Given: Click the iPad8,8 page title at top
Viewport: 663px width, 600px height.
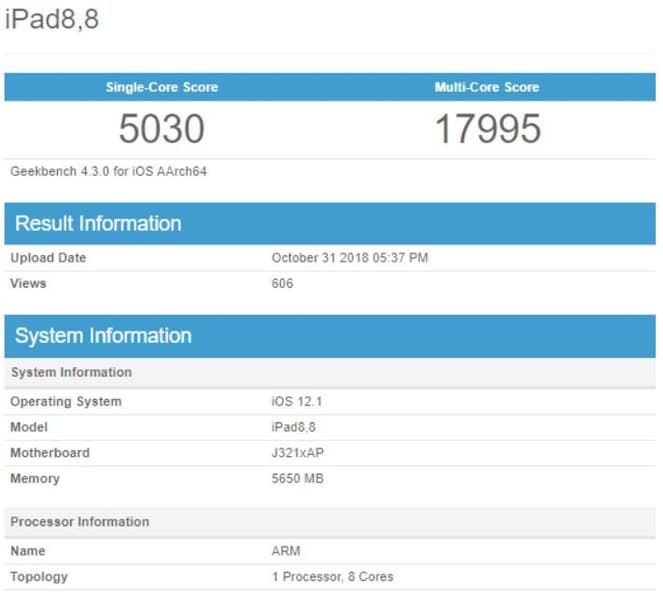Looking at the screenshot, I should click(52, 18).
